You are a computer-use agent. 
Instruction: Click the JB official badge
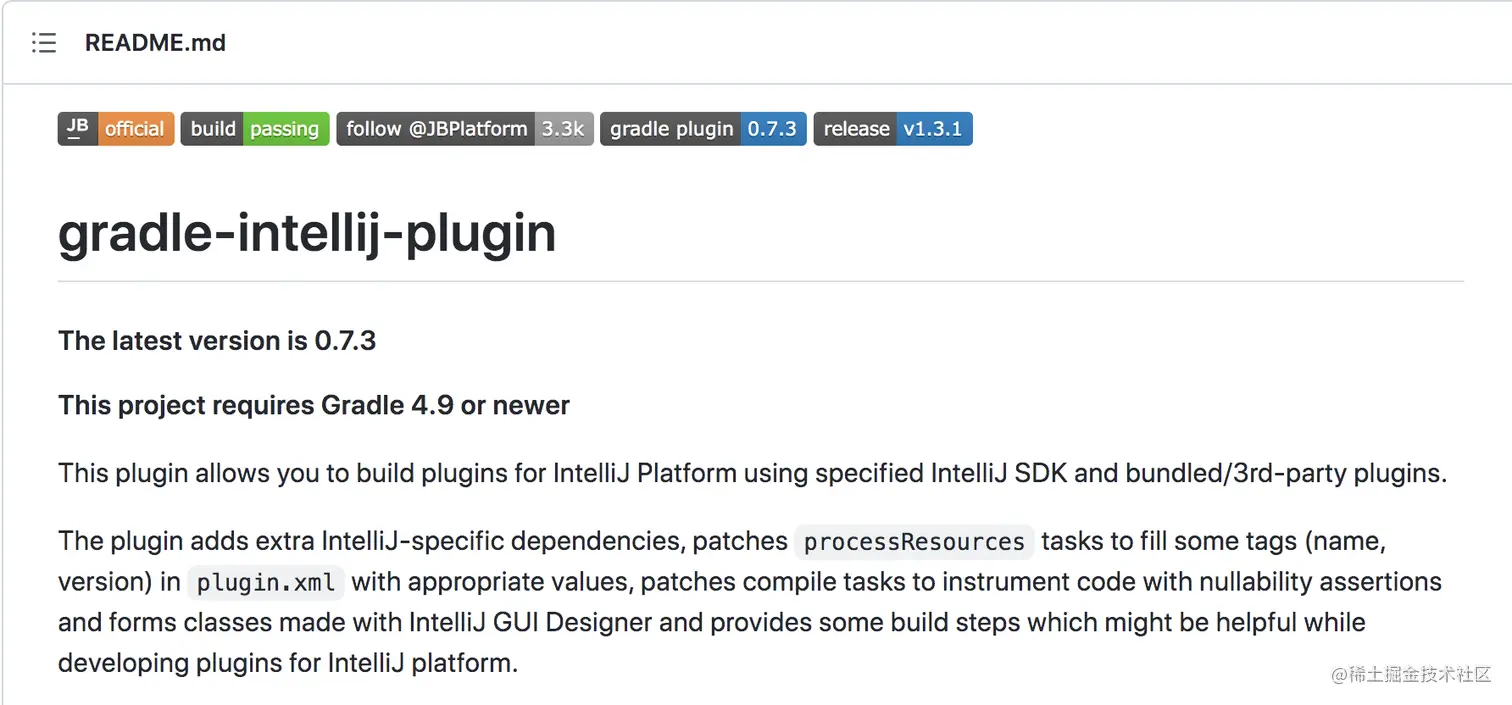coord(115,128)
